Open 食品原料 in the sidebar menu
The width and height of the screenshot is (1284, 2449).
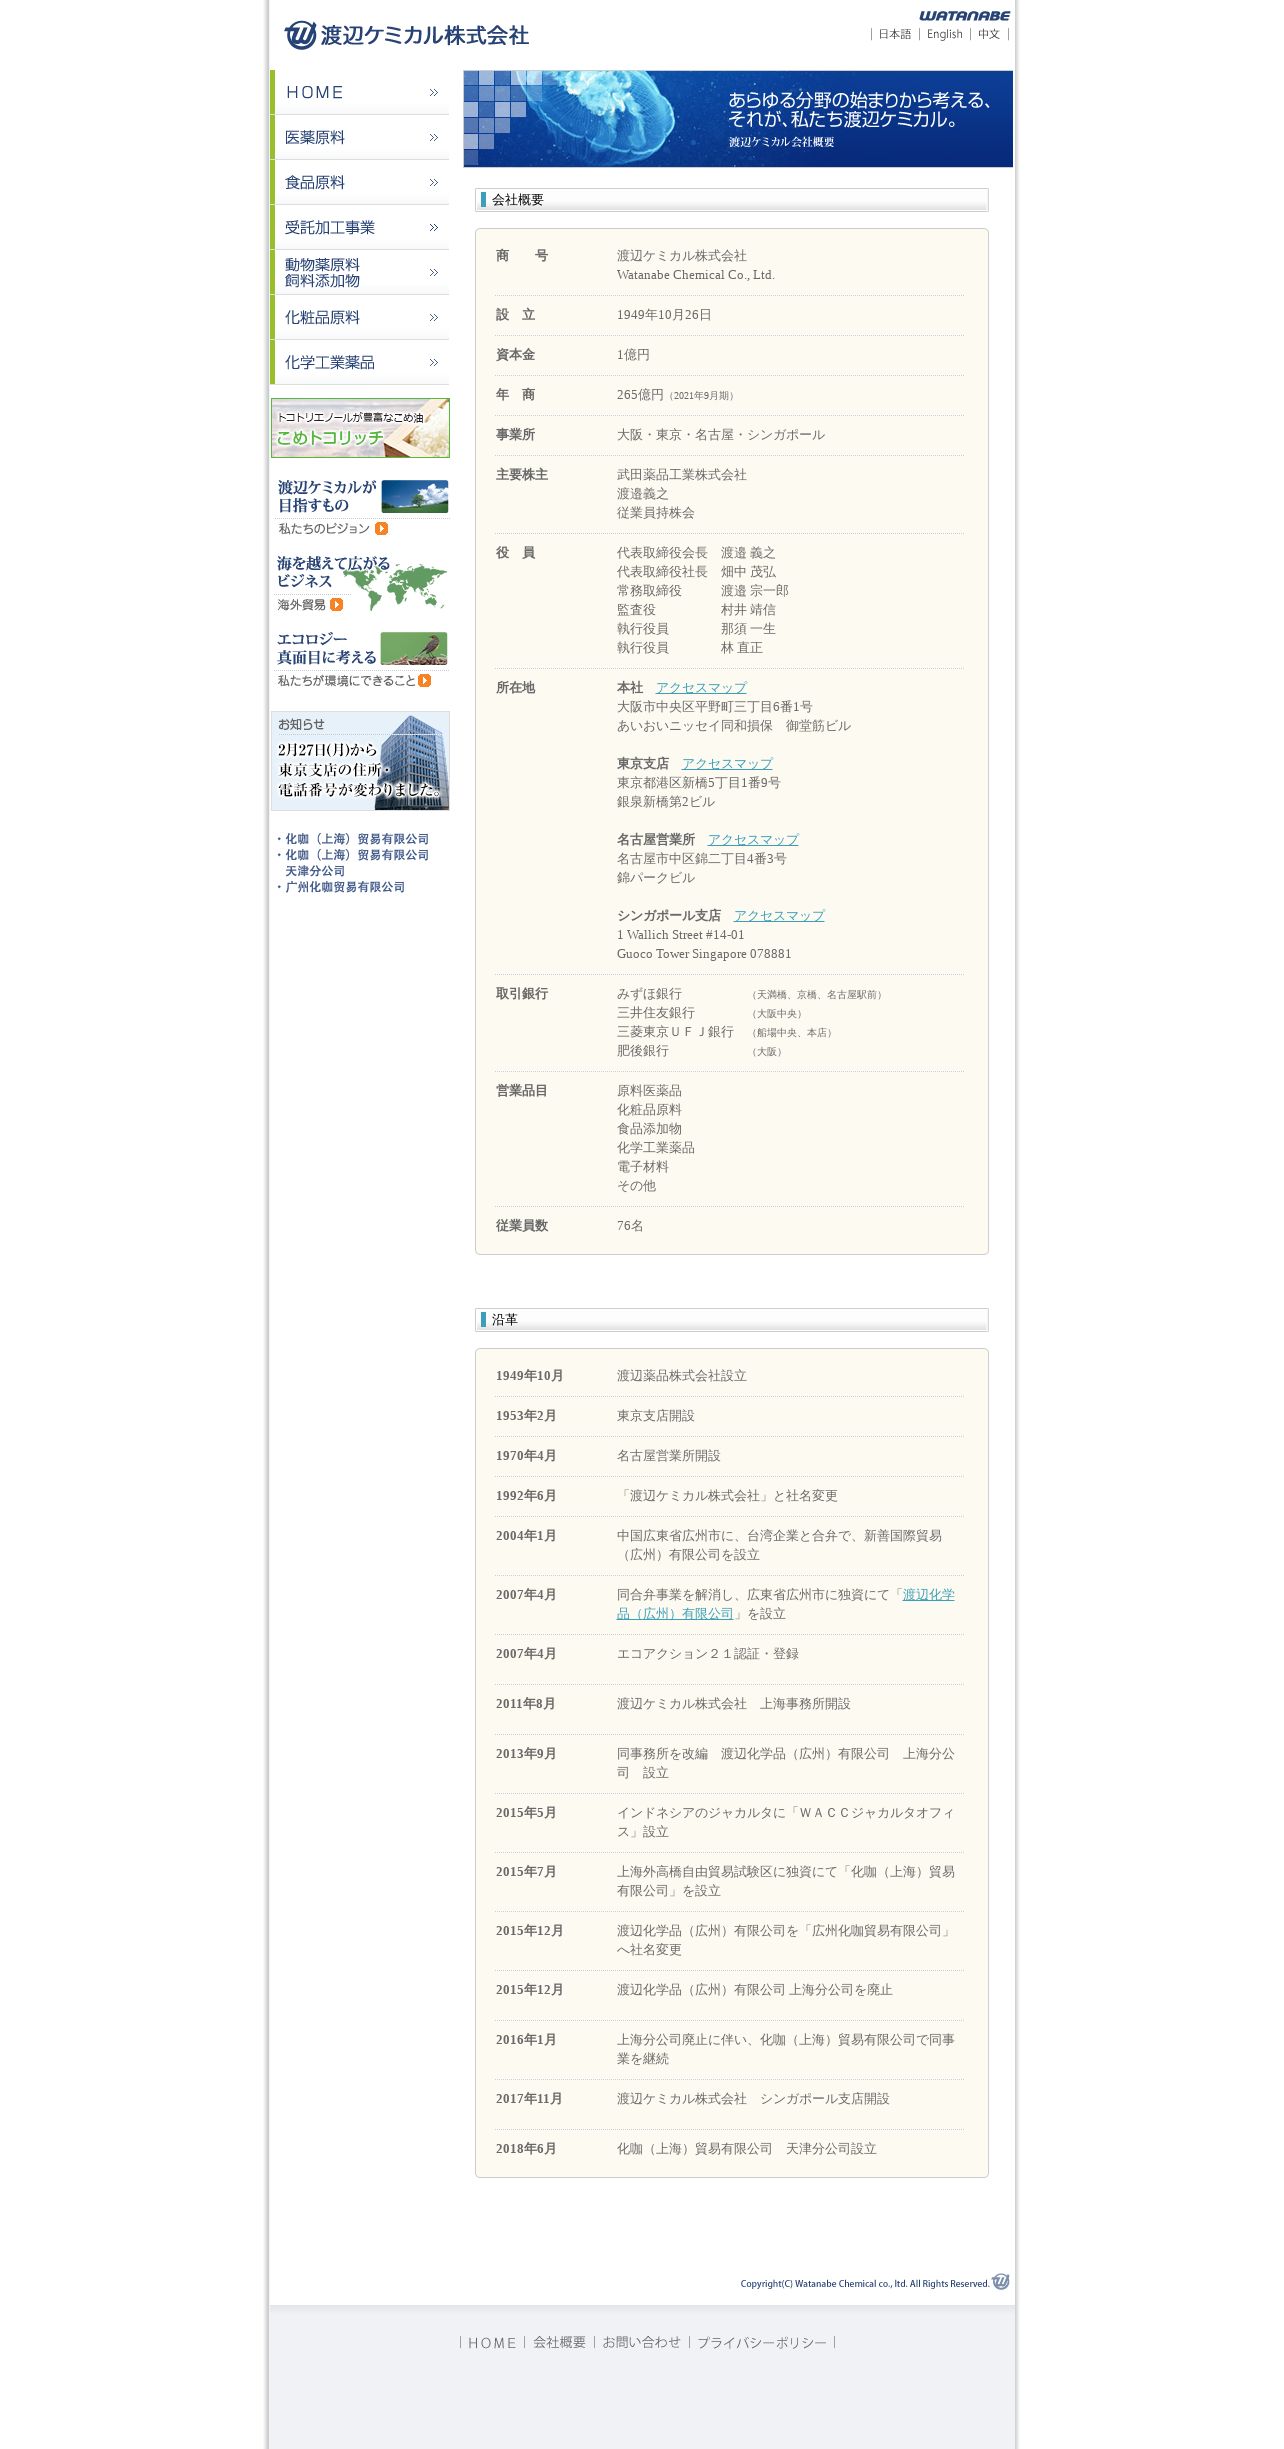point(360,182)
